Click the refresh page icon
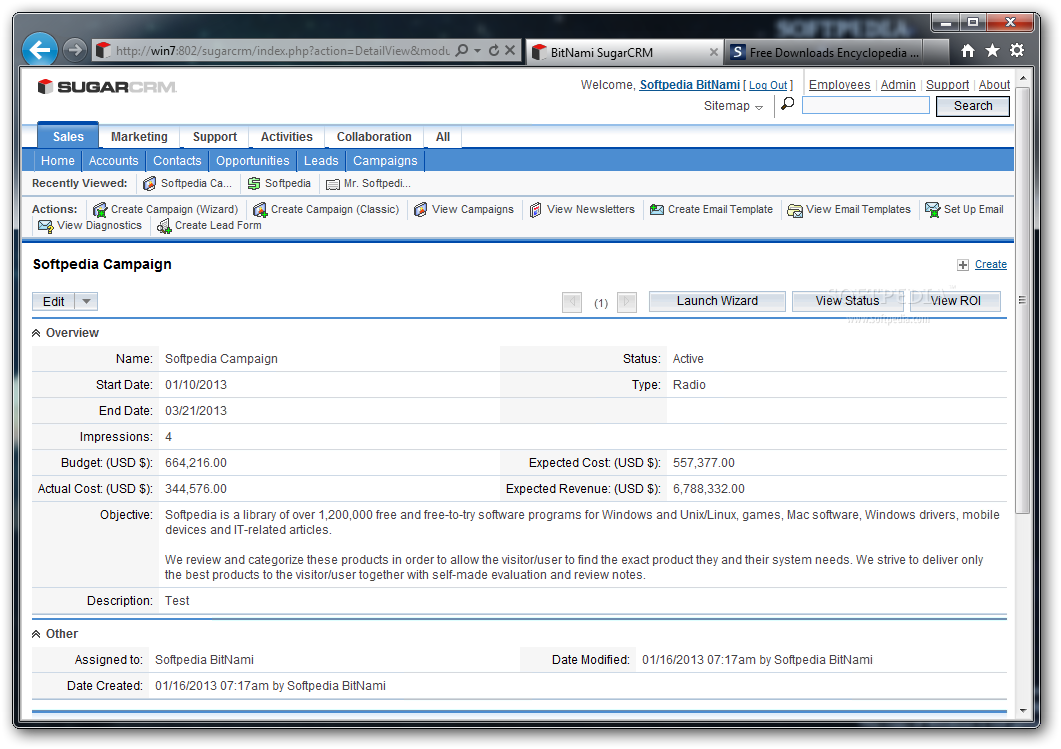This screenshot has height=749, width=1061. 494,50
